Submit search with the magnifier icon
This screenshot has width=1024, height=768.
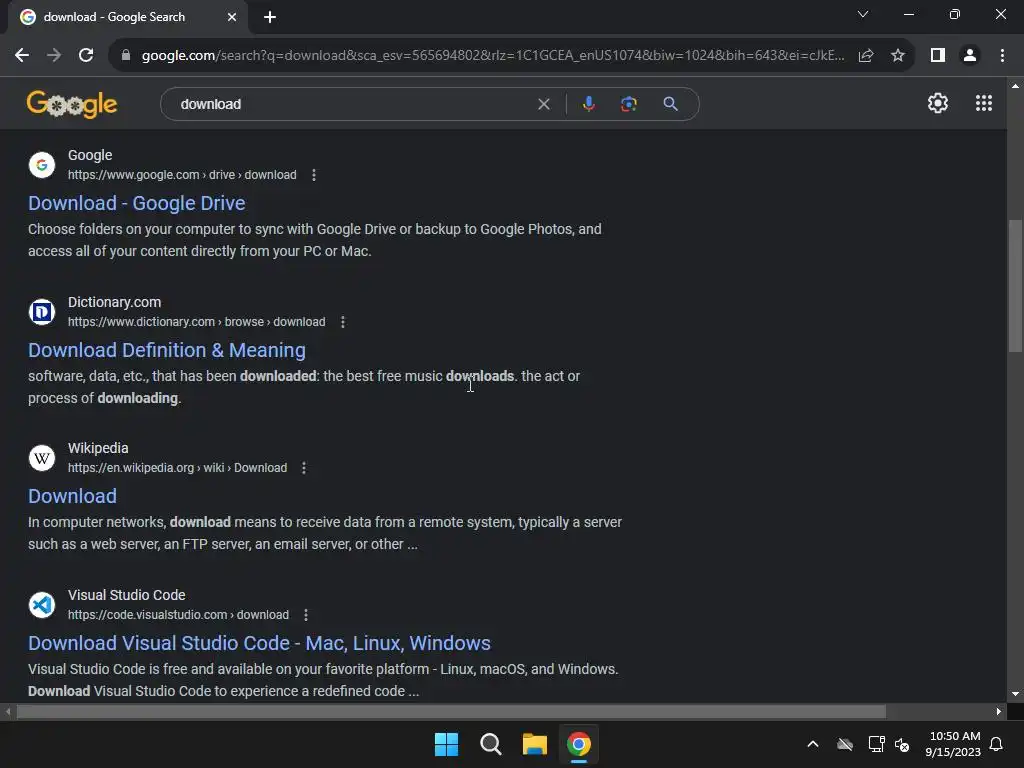[670, 104]
